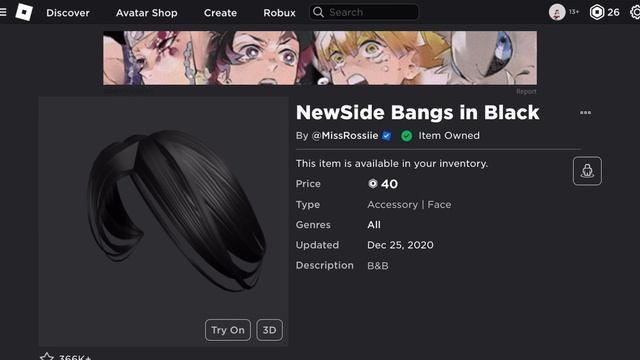Go to the Roblox home logo
Viewport: 640px width, 360px height.
24,12
